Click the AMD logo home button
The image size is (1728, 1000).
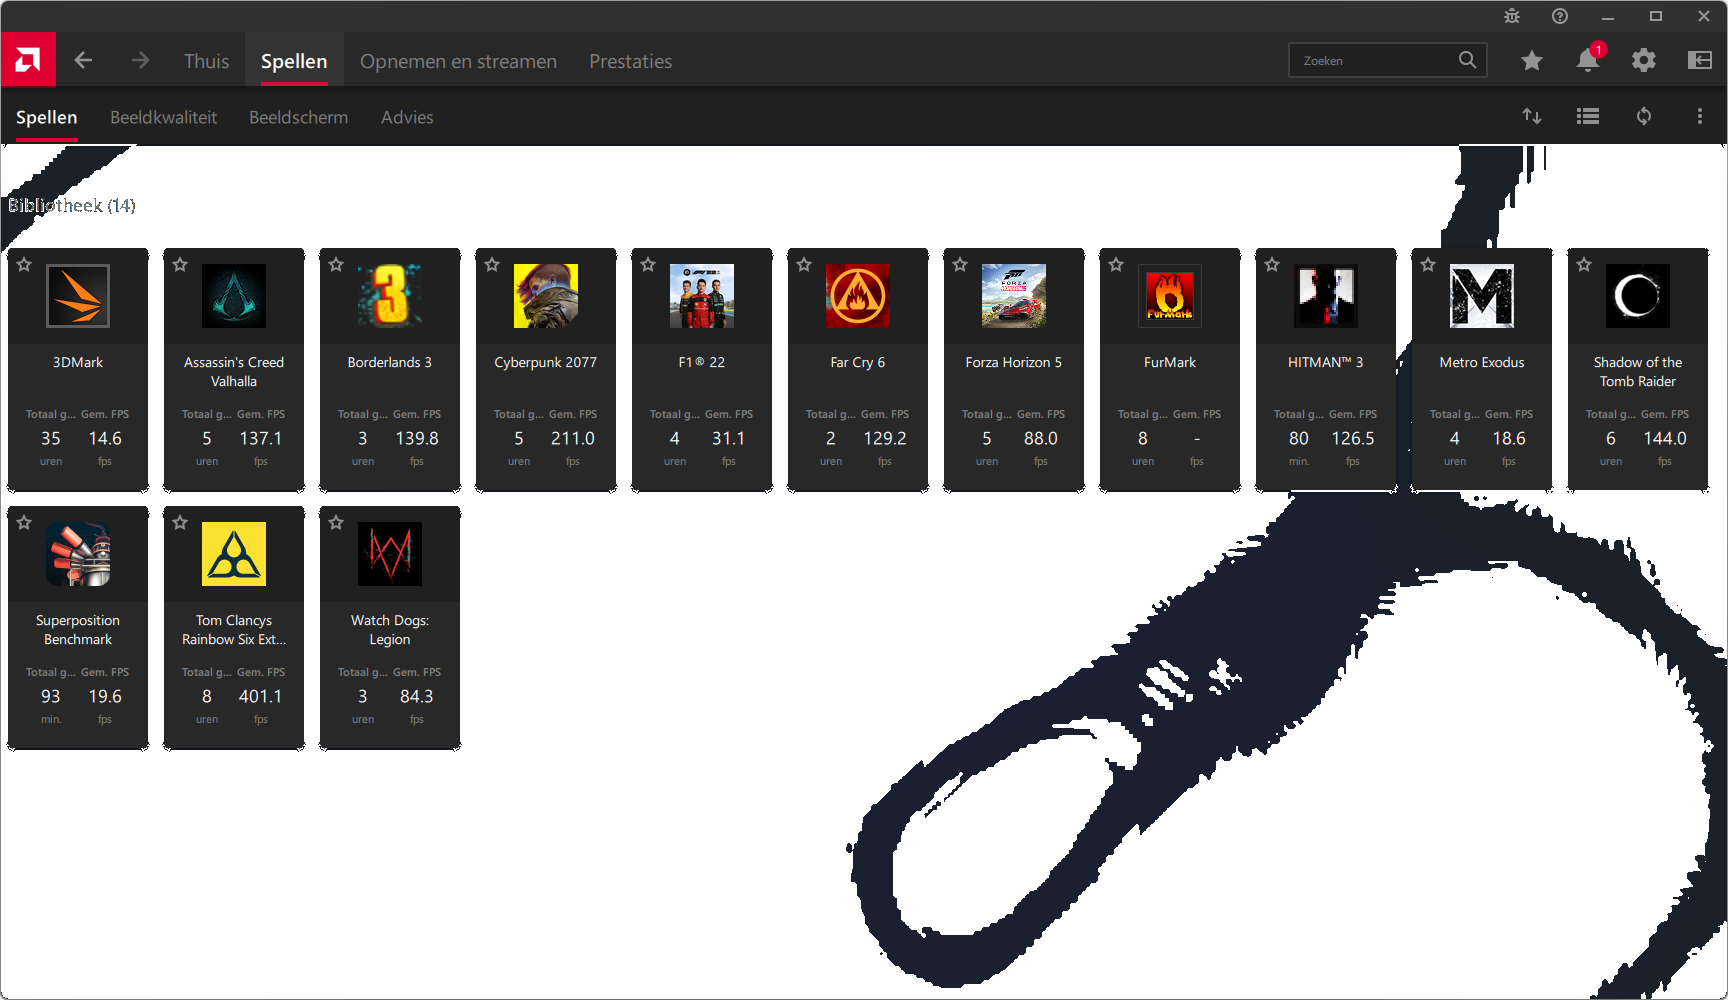(28, 60)
